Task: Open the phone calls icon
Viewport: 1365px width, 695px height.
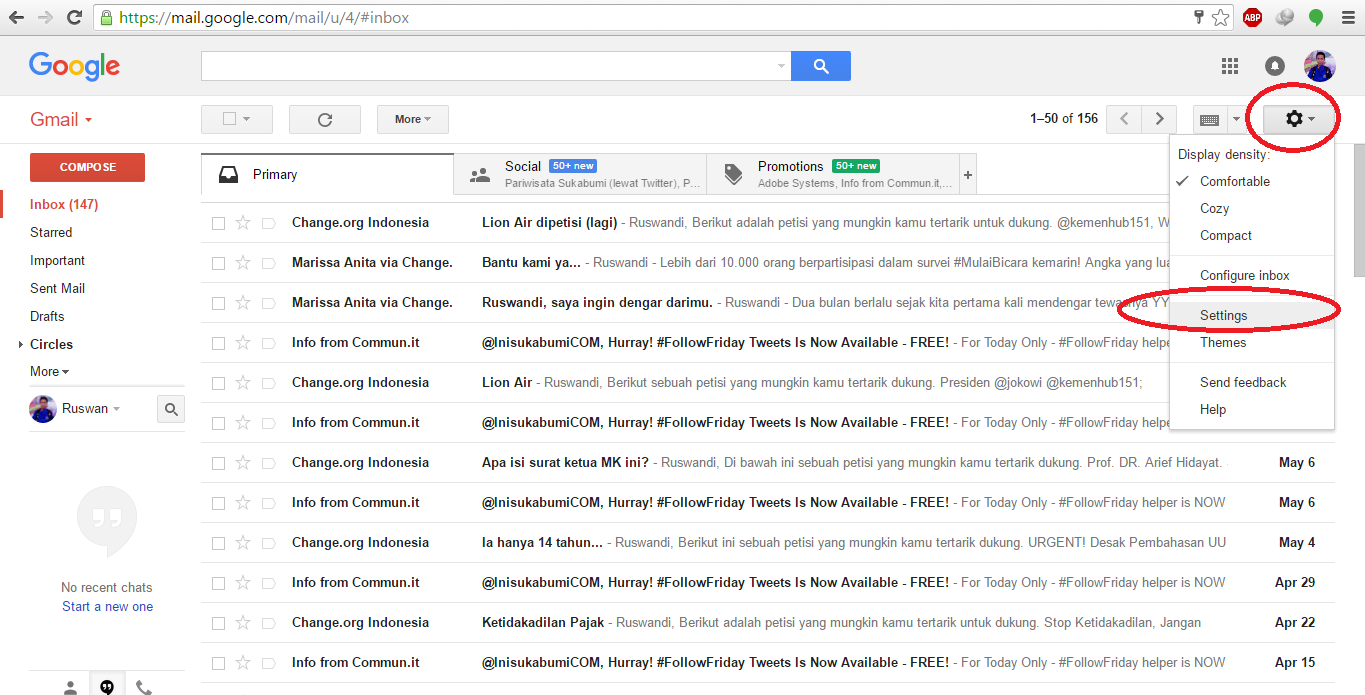Action: pos(144,686)
